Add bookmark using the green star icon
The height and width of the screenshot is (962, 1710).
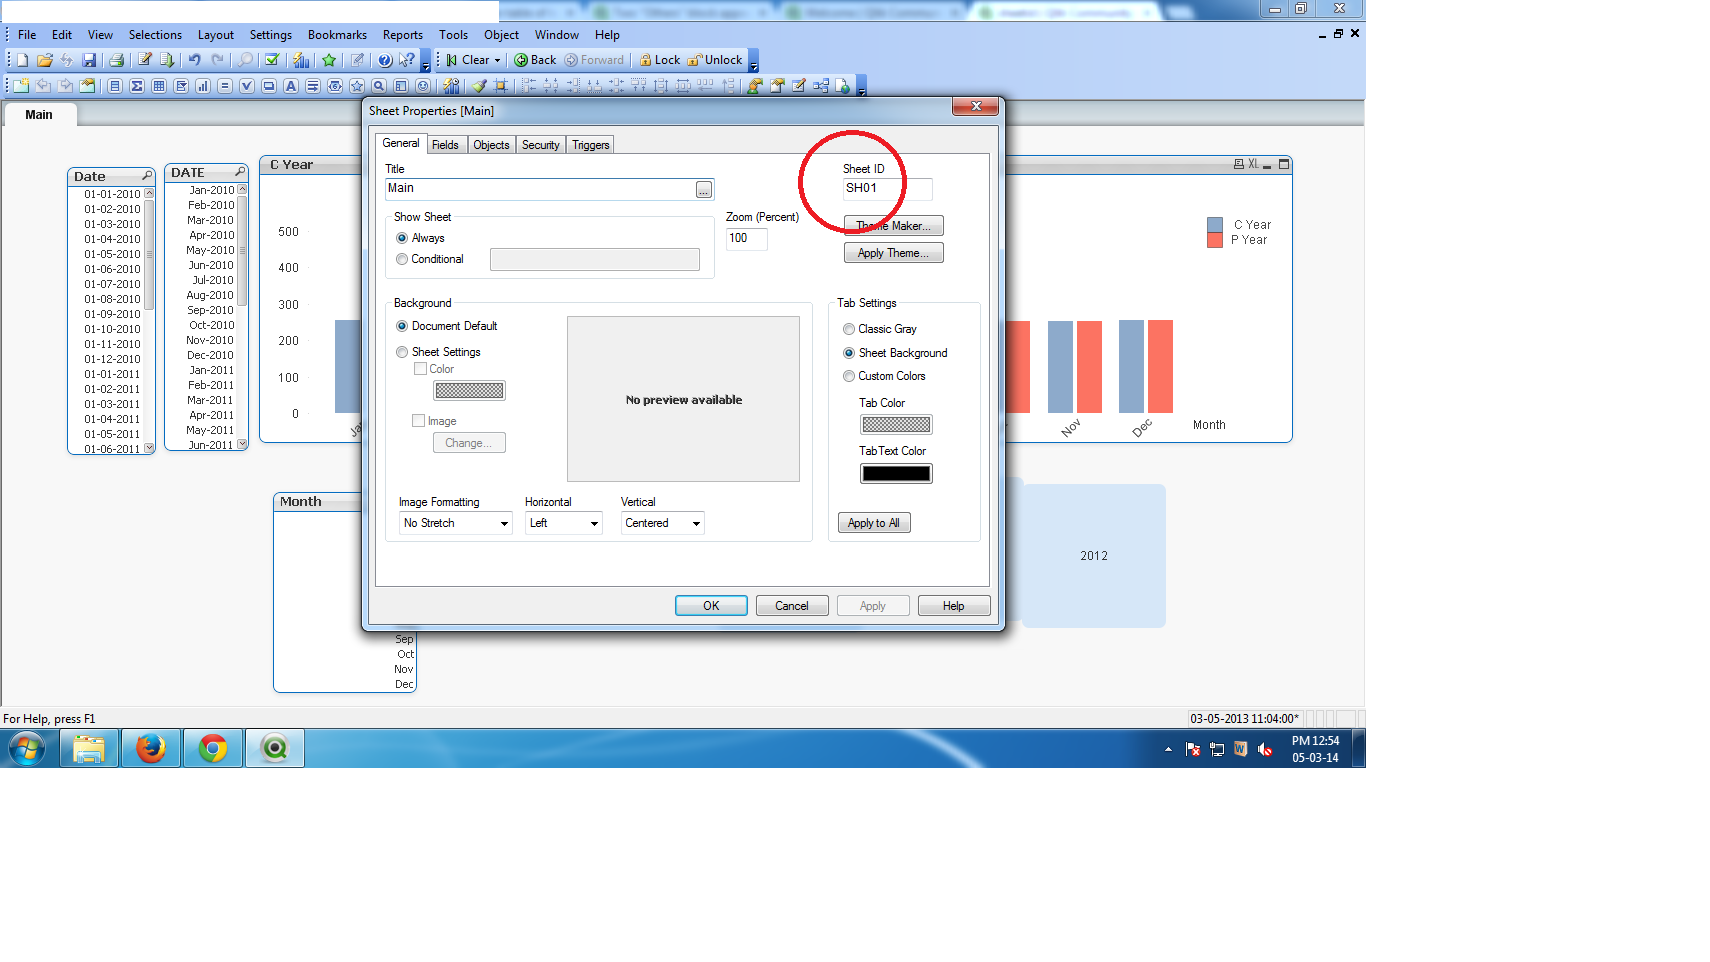(329, 60)
